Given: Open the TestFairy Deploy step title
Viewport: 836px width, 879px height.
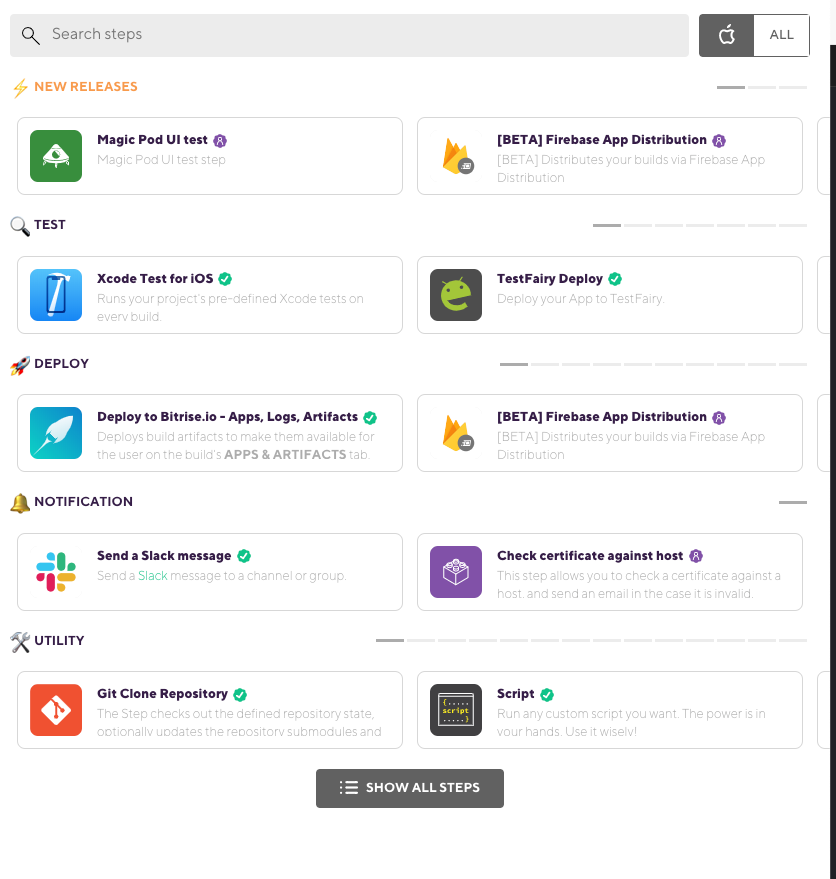Looking at the screenshot, I should click(x=549, y=279).
